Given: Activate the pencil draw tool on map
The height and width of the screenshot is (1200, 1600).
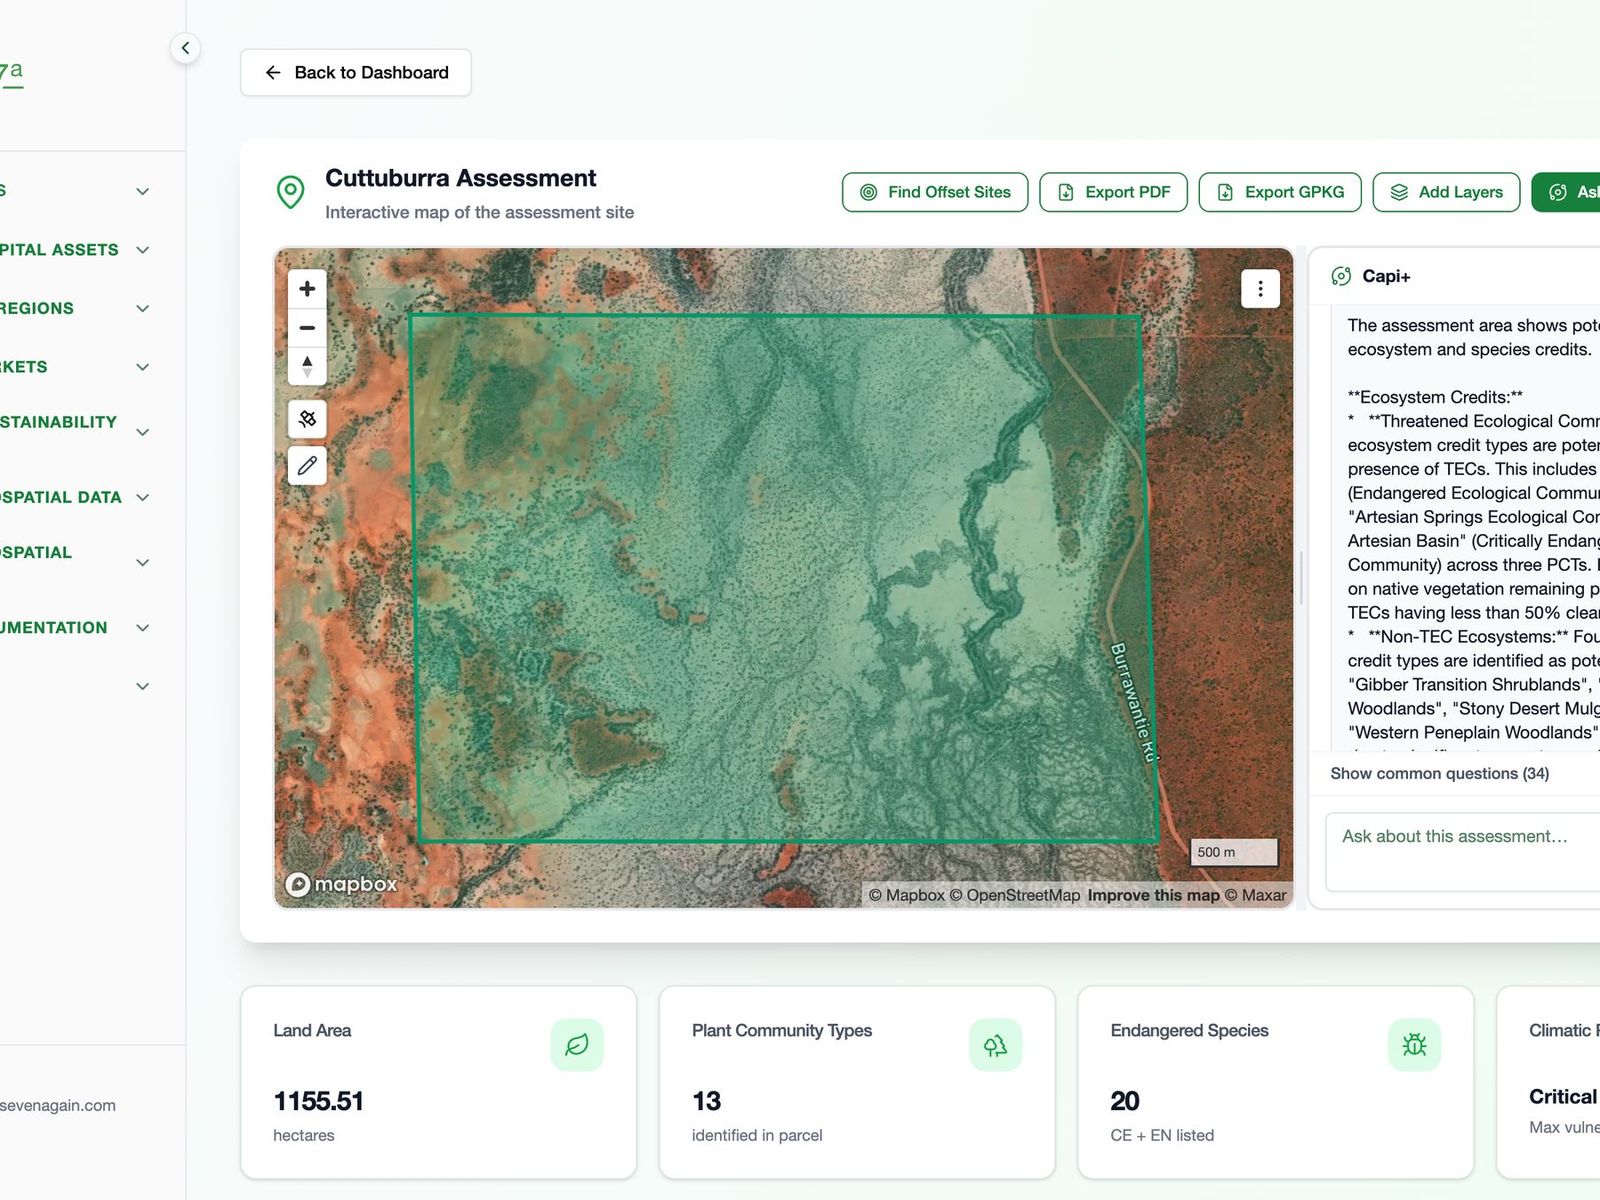Looking at the screenshot, I should click(307, 465).
